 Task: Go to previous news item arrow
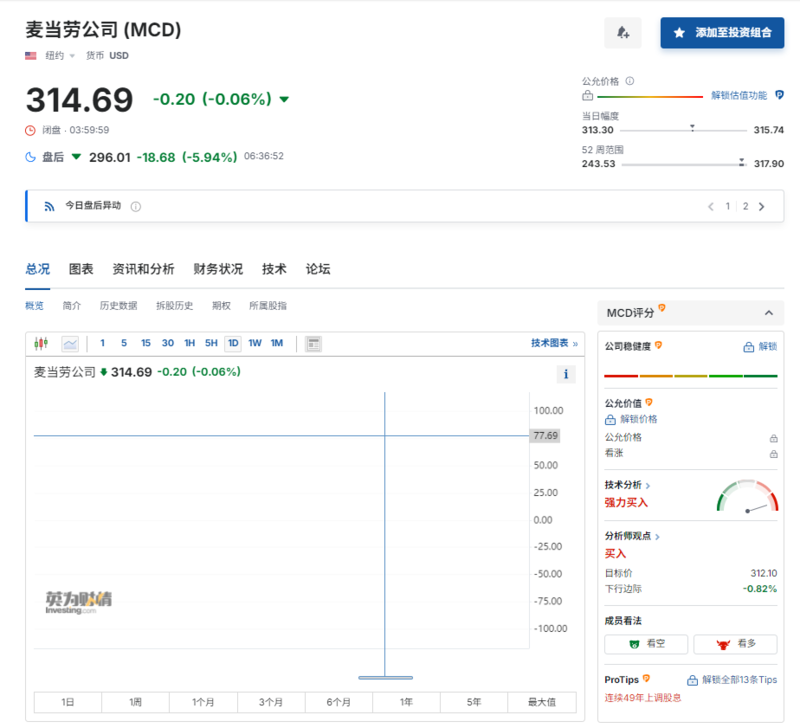pos(711,207)
